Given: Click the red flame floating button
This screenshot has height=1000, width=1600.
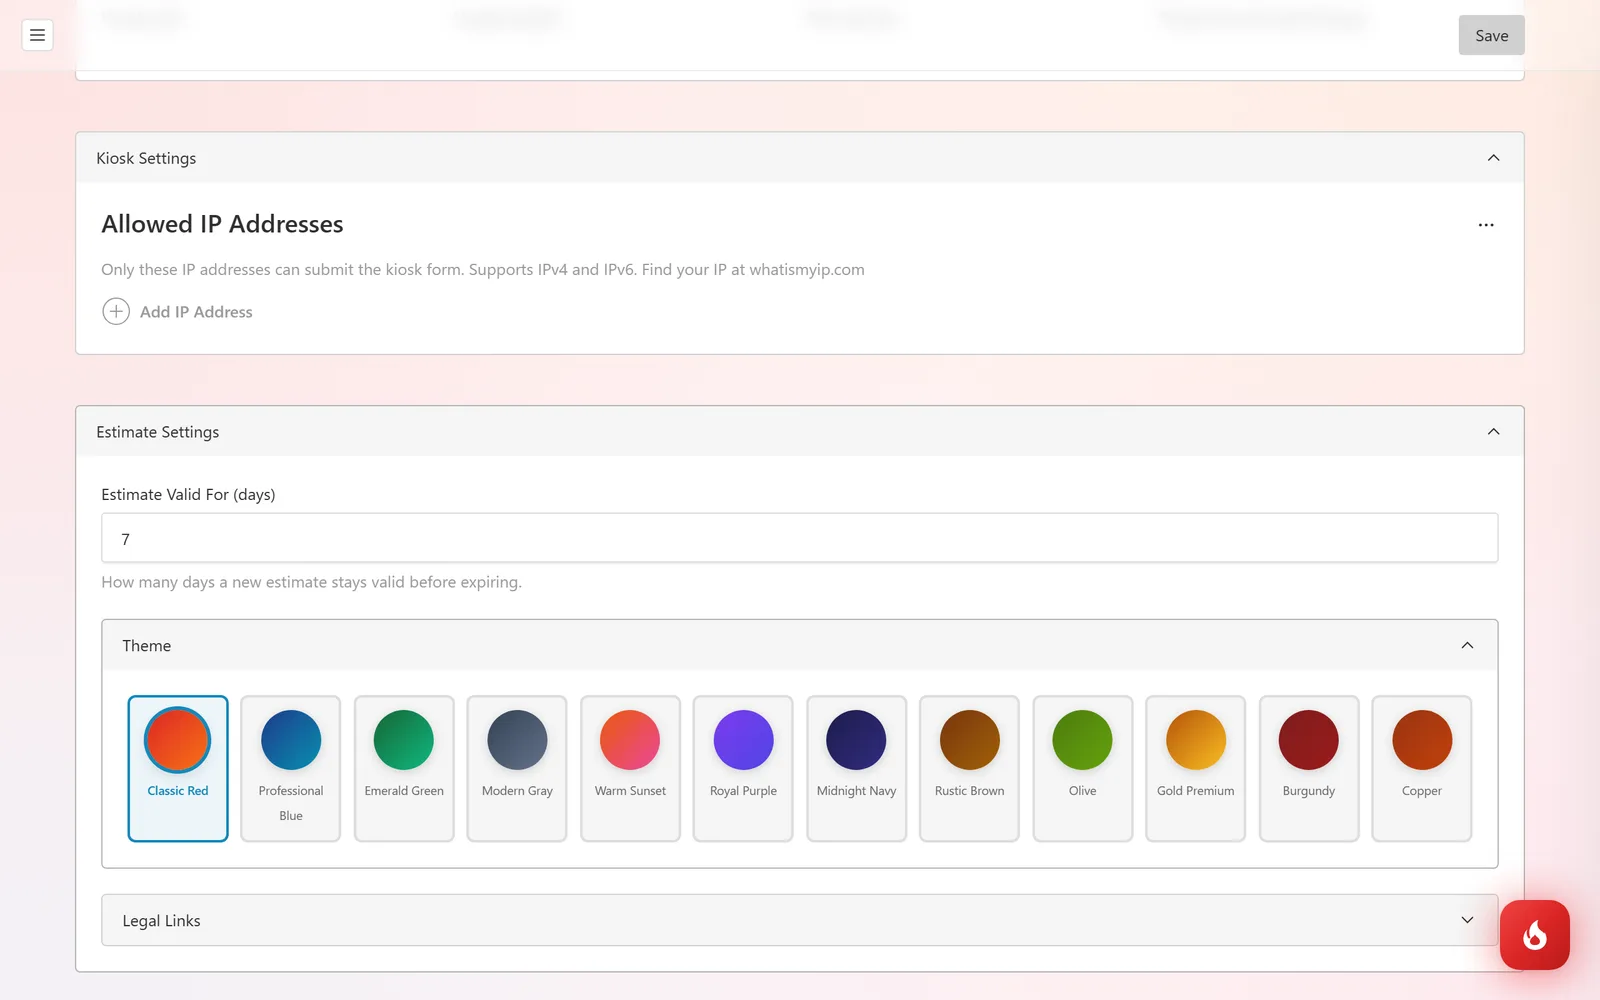Looking at the screenshot, I should coord(1534,935).
